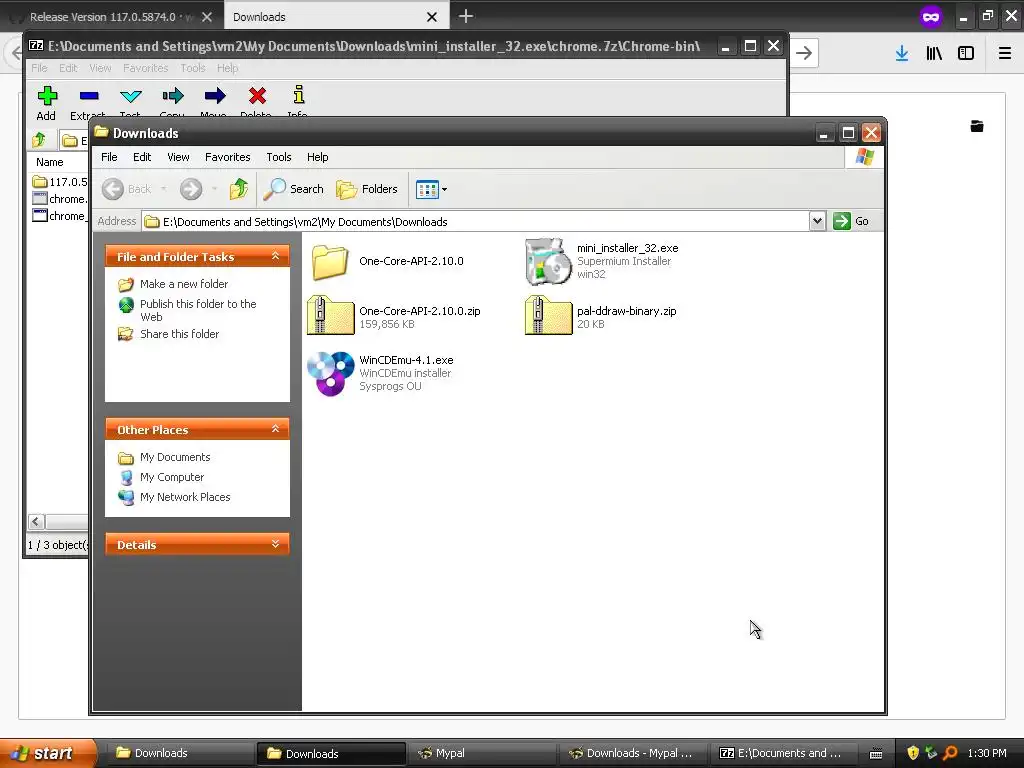Switch to 7-Zip taskbar item

(786, 753)
